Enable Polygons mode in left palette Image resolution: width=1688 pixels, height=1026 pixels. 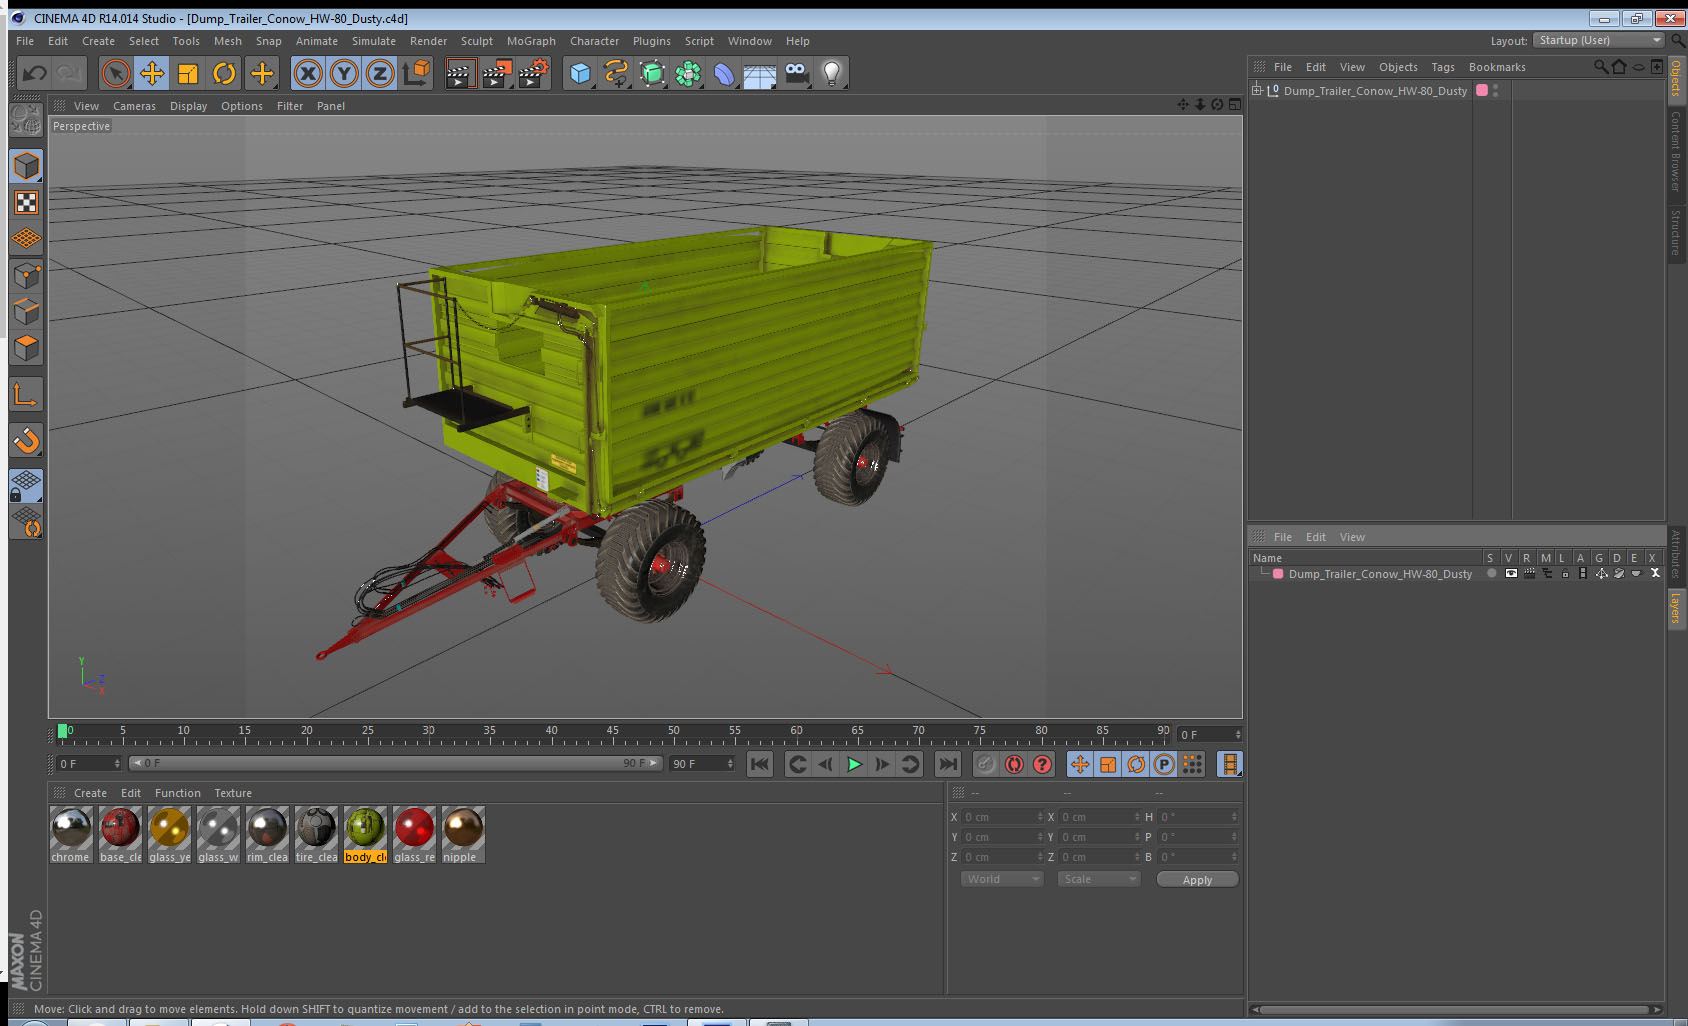coord(27,348)
